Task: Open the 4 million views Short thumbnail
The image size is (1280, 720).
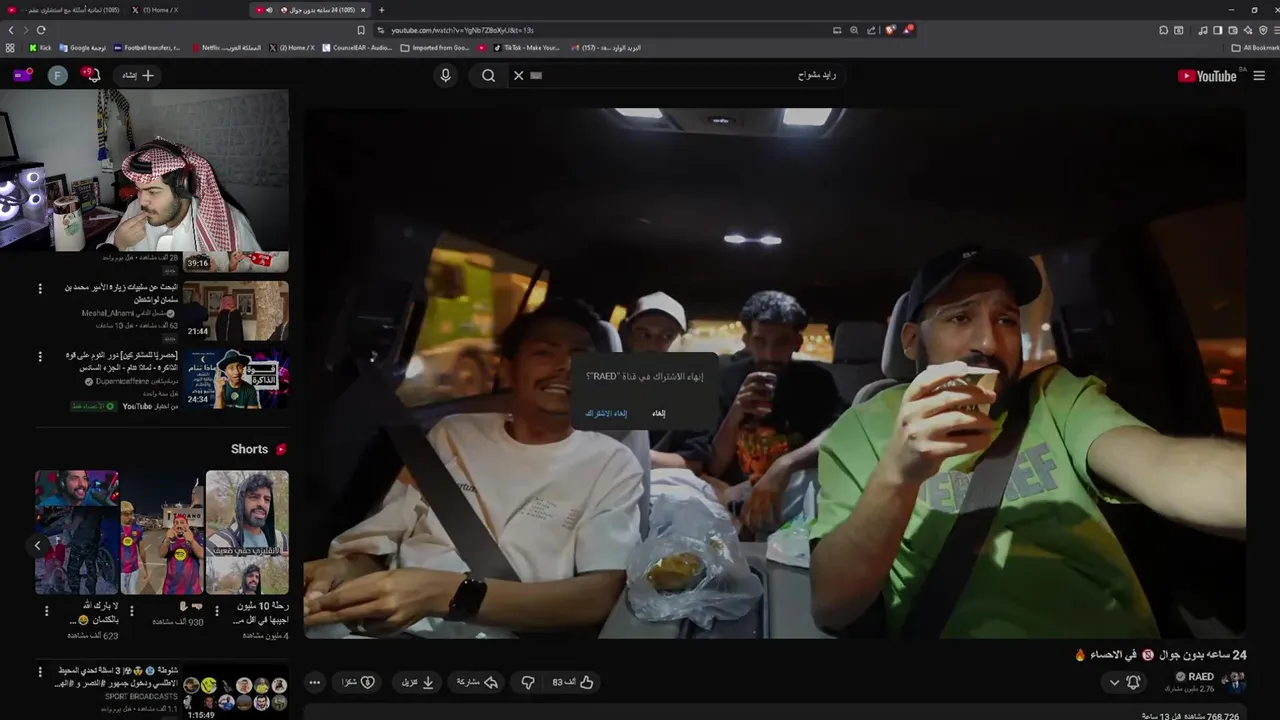Action: click(247, 533)
